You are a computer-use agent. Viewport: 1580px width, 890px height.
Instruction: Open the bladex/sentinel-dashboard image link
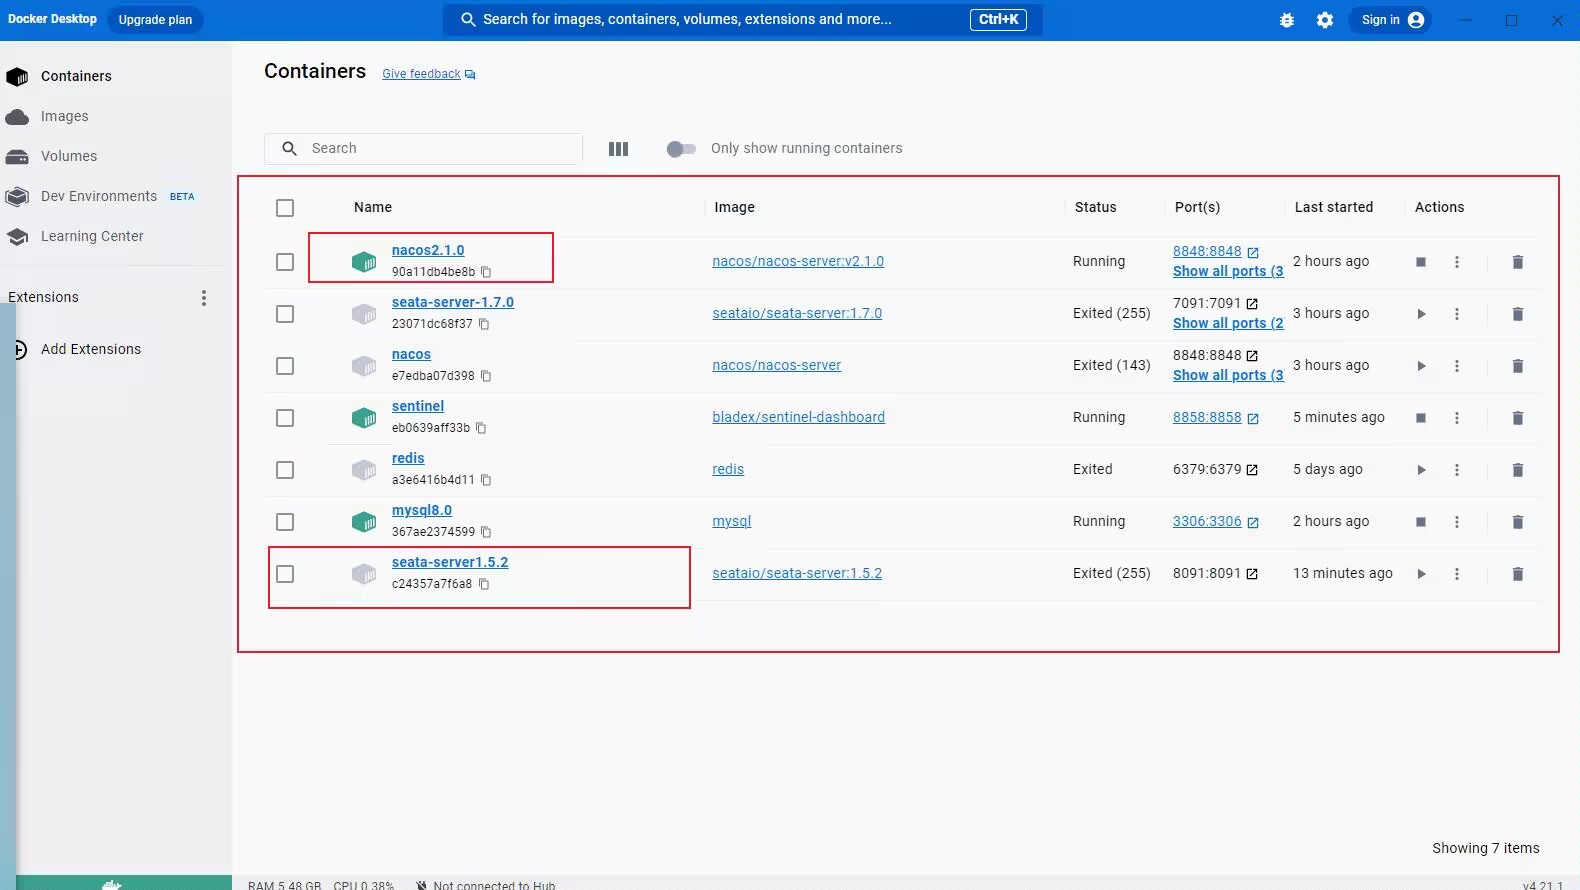(798, 417)
